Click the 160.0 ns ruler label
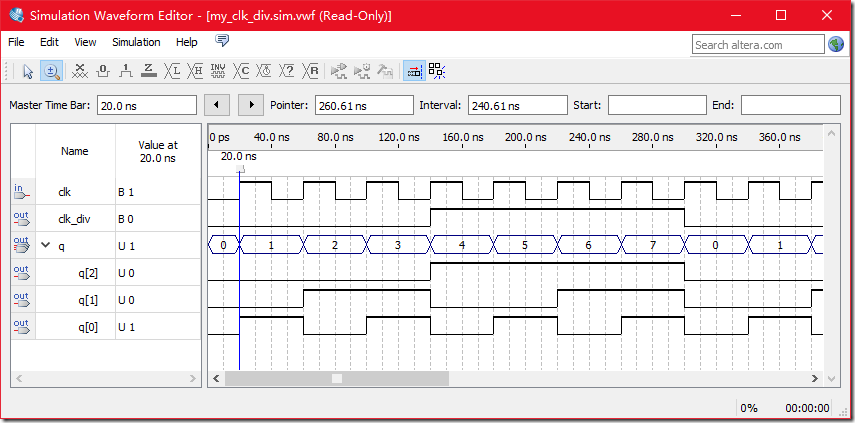The height and width of the screenshot is (423, 855). [x=462, y=137]
